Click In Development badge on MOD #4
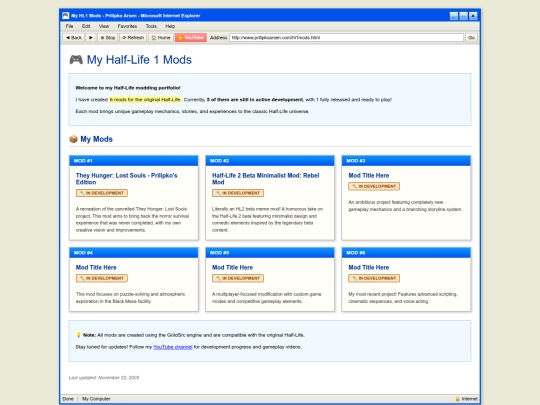 coord(102,278)
